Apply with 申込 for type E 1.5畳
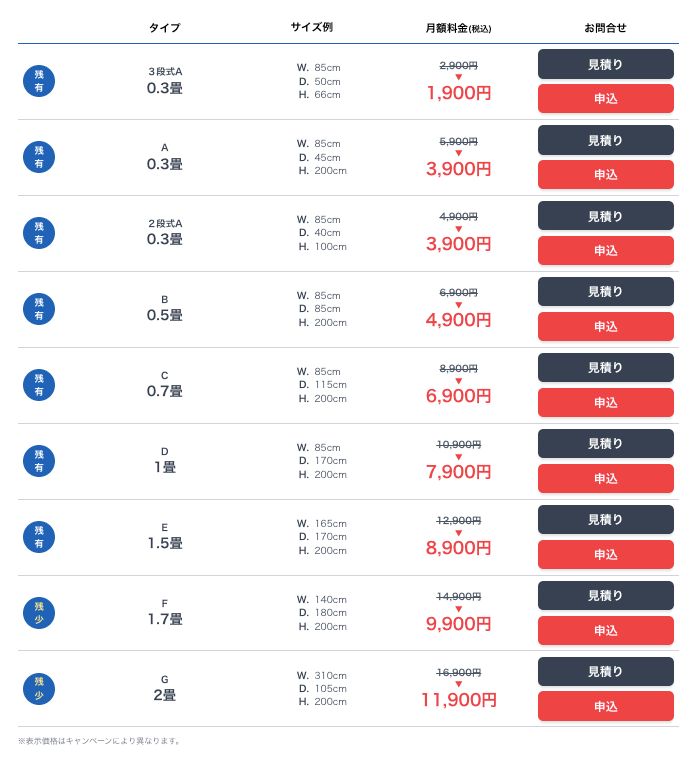The image size is (695, 768). pyautogui.click(x=605, y=555)
